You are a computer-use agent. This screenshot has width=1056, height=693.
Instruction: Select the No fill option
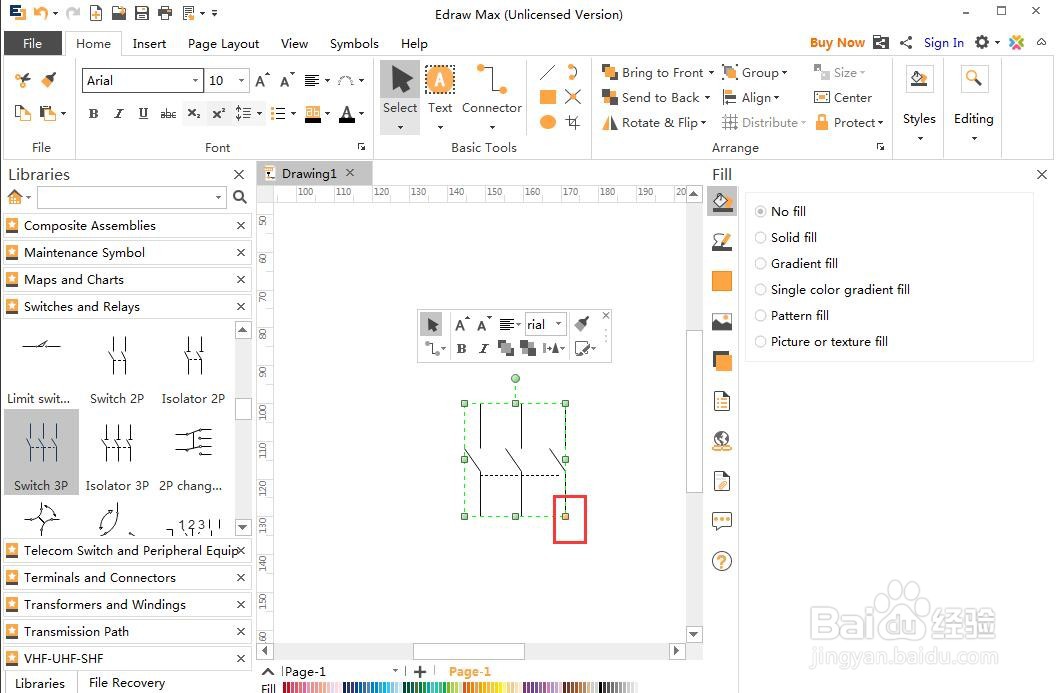(x=781, y=211)
